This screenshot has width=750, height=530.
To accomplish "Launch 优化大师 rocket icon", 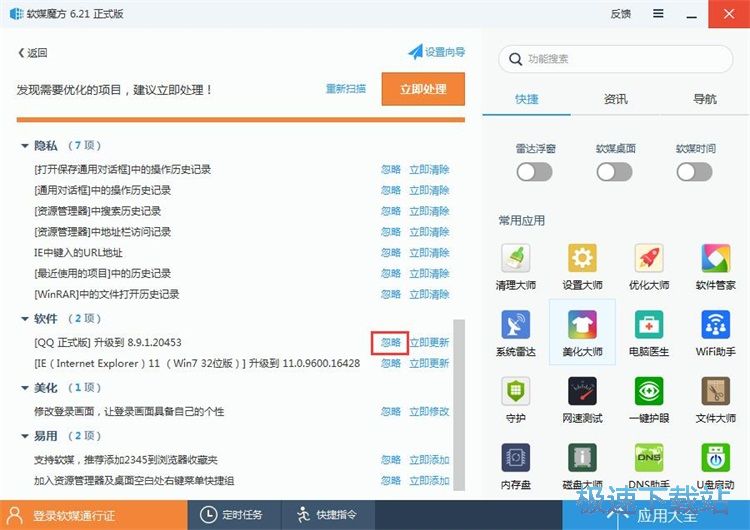I will coord(649,258).
